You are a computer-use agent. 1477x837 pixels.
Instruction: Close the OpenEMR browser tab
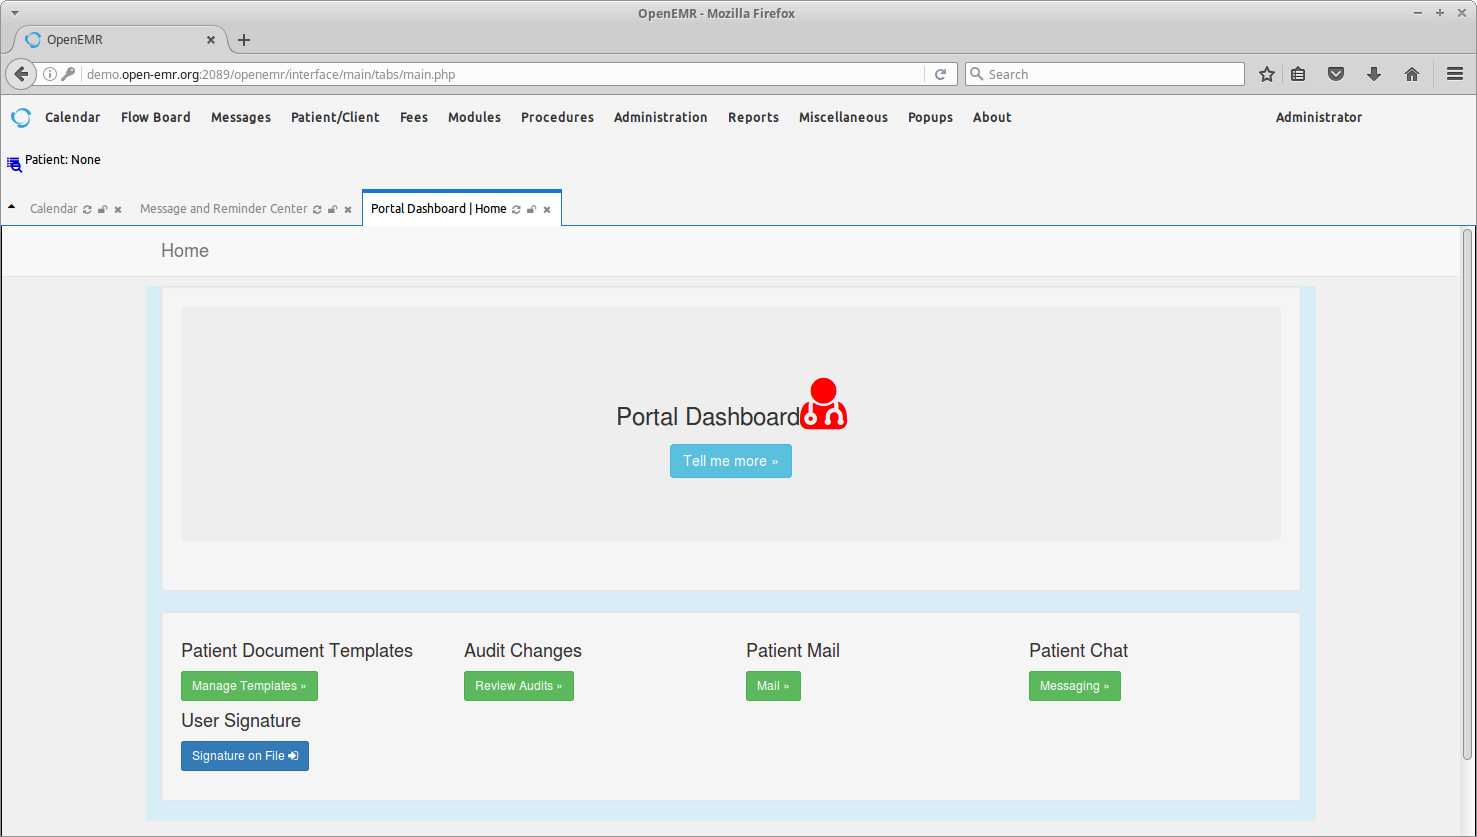(211, 40)
